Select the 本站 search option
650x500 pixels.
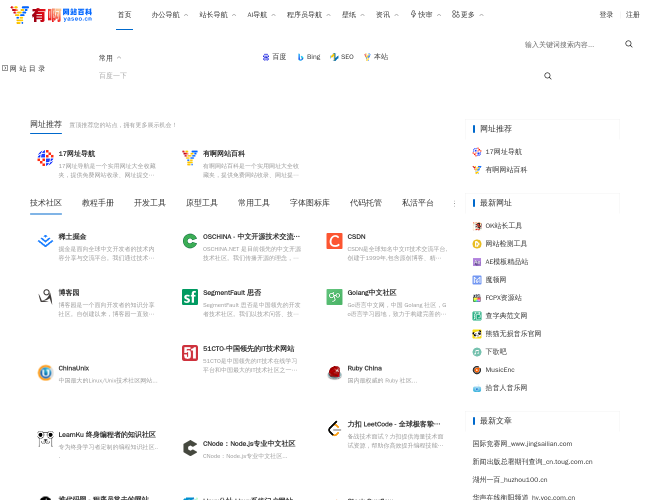pos(376,57)
